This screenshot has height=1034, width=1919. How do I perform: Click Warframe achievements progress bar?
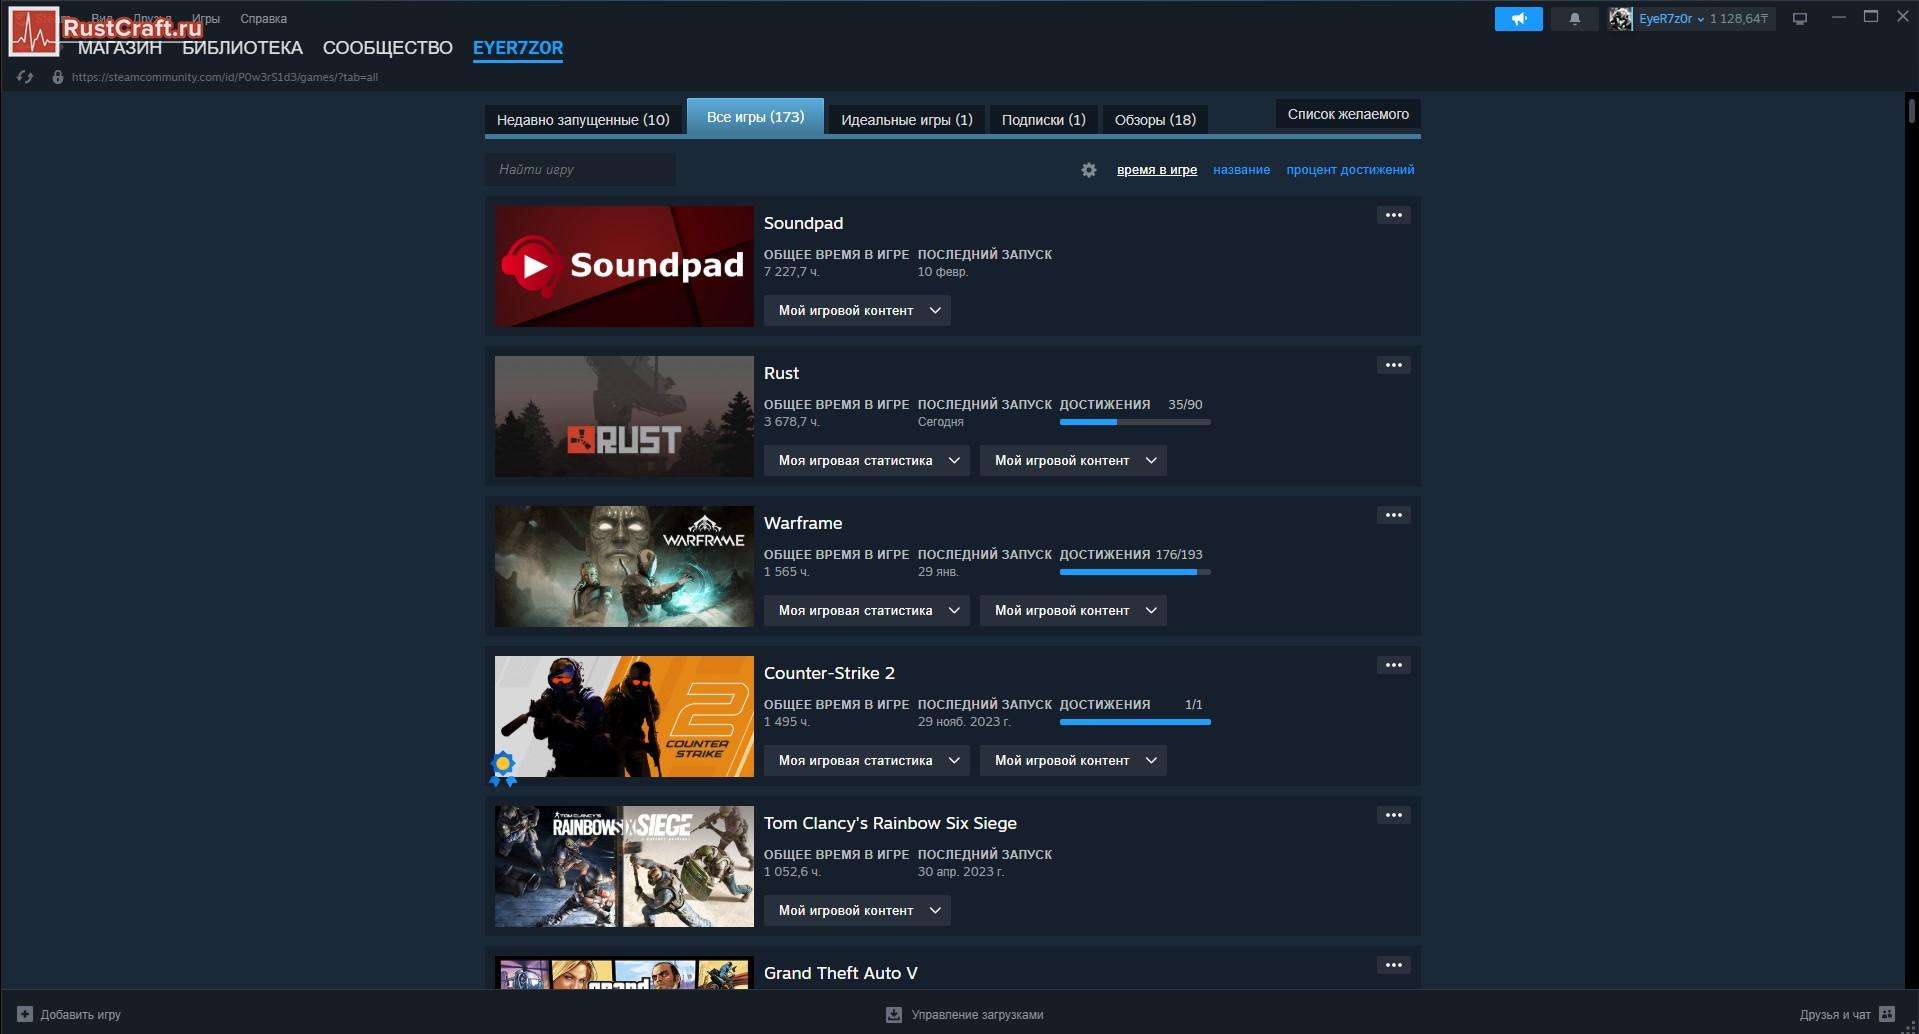[1135, 572]
